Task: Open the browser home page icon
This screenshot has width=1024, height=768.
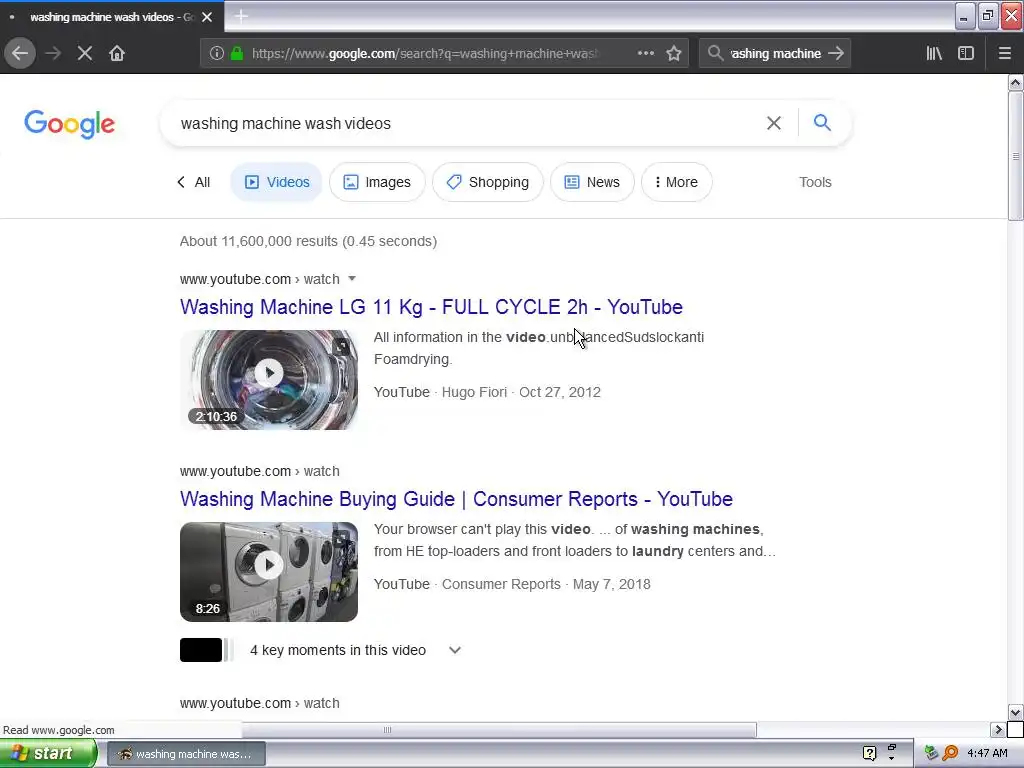Action: coord(117,53)
